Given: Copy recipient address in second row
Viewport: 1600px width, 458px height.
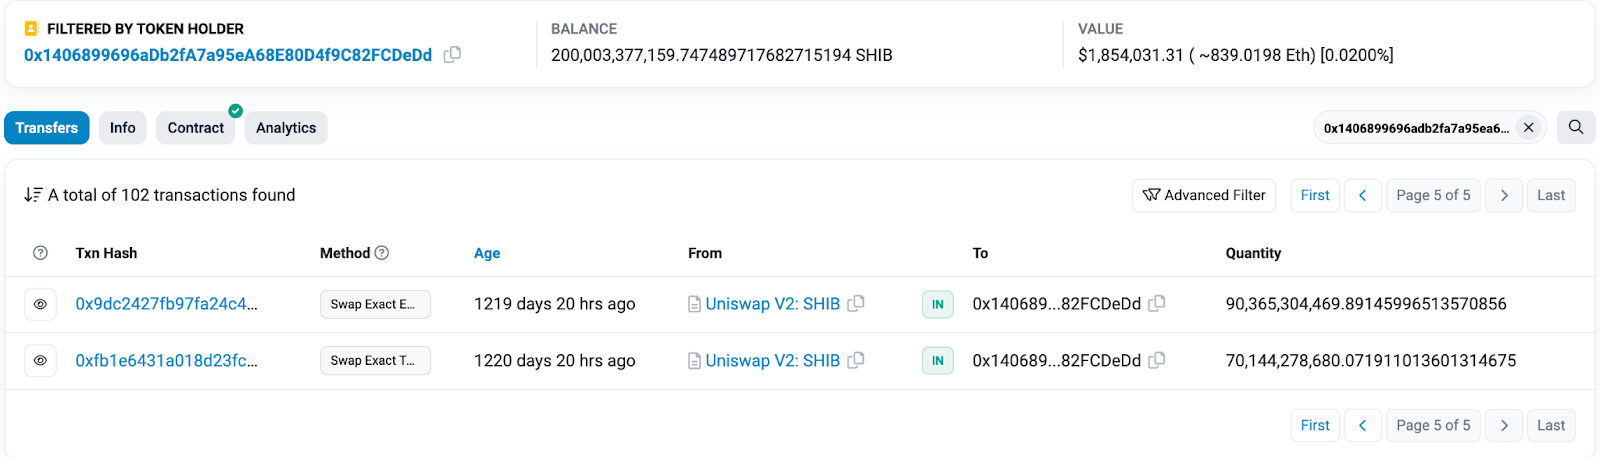Looking at the screenshot, I should tap(1157, 361).
